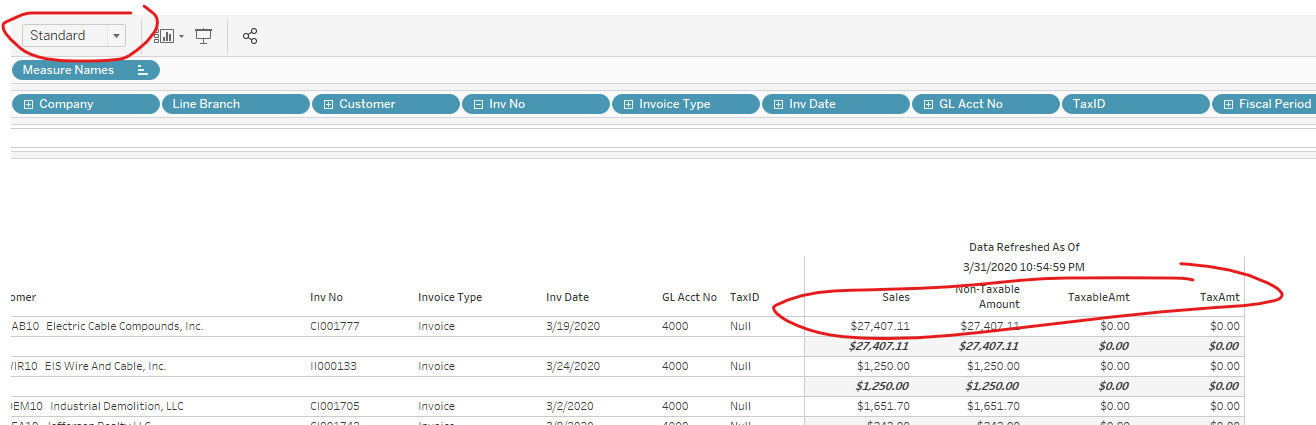Click the Share workbook icon
This screenshot has width=1316, height=425.
click(x=250, y=36)
